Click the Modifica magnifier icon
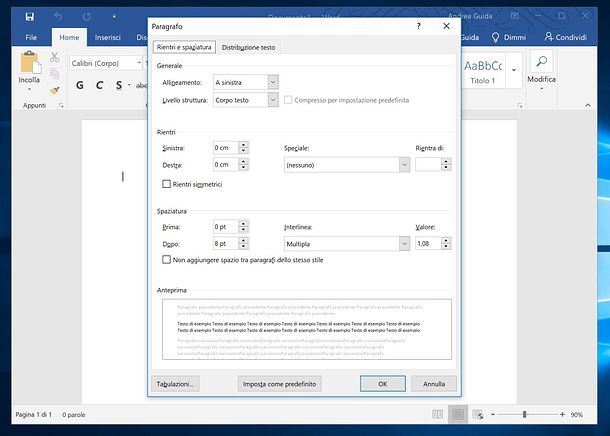The width and height of the screenshot is (610, 436). pyautogui.click(x=542, y=61)
